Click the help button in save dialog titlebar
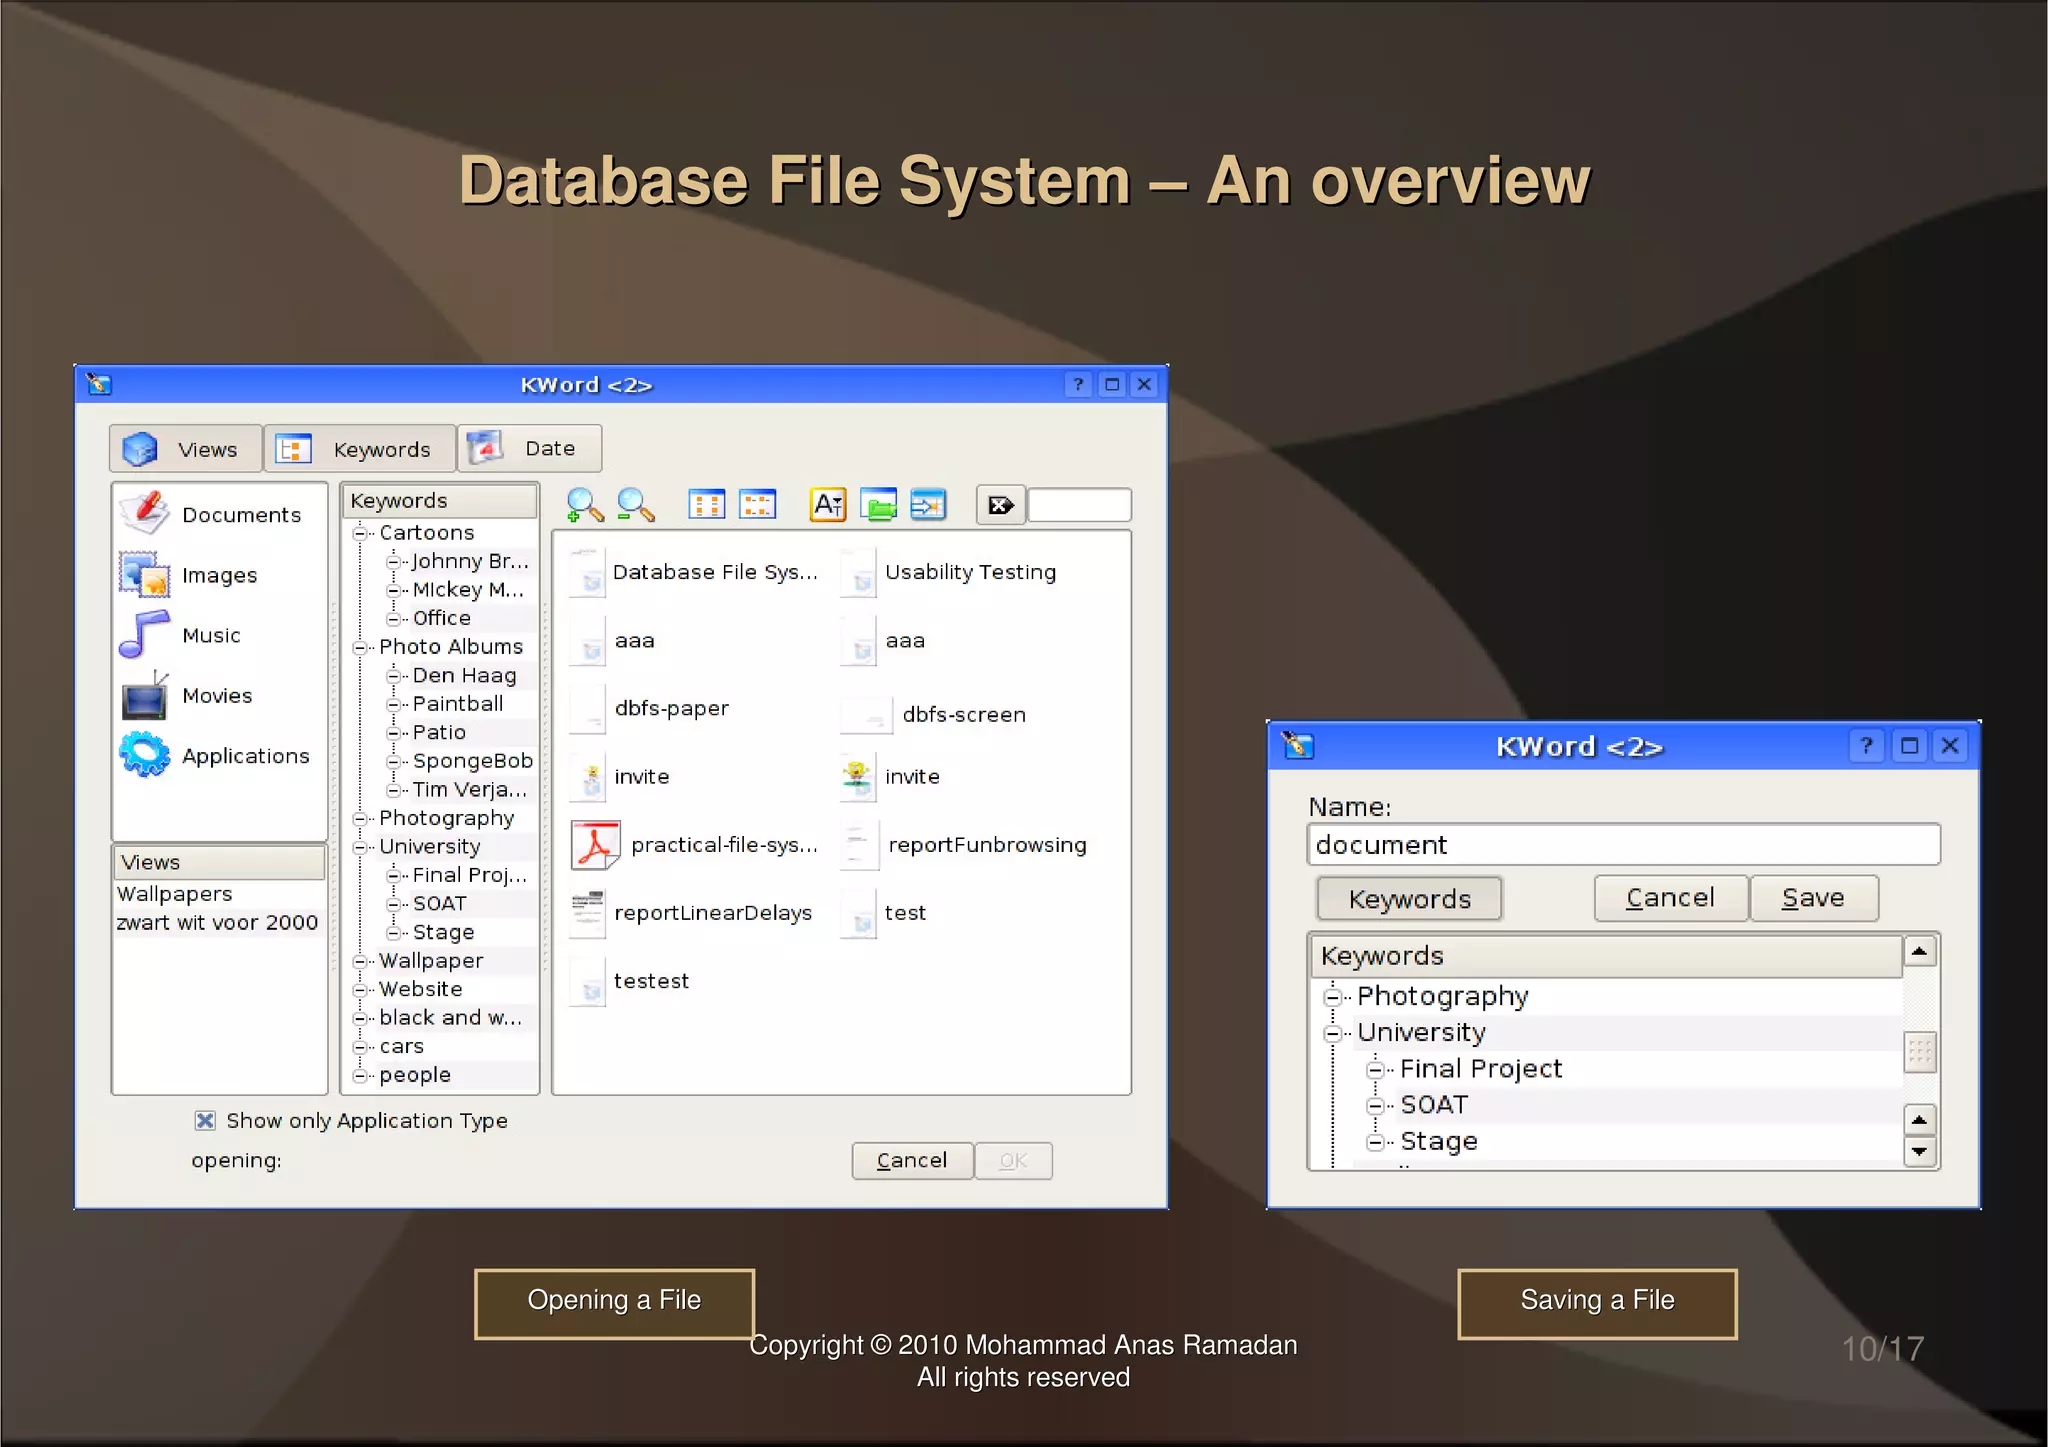 [1866, 746]
